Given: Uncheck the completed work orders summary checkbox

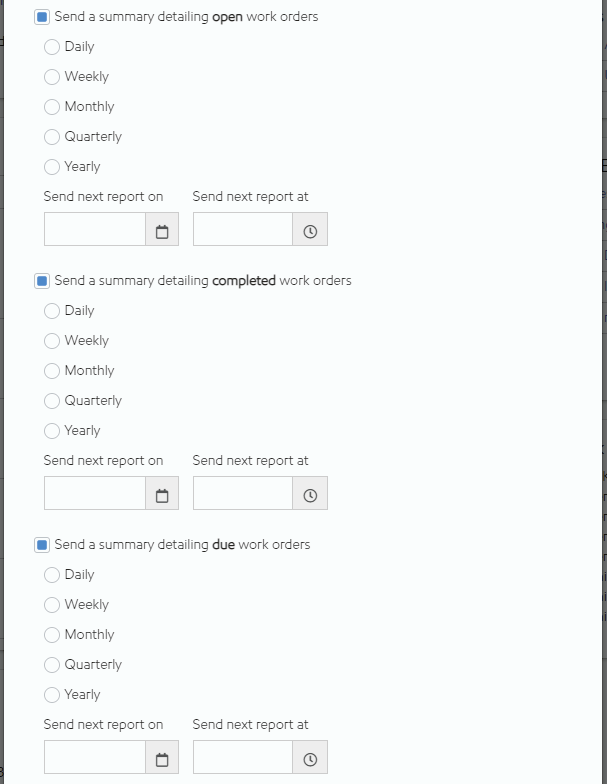Looking at the screenshot, I should [x=42, y=281].
